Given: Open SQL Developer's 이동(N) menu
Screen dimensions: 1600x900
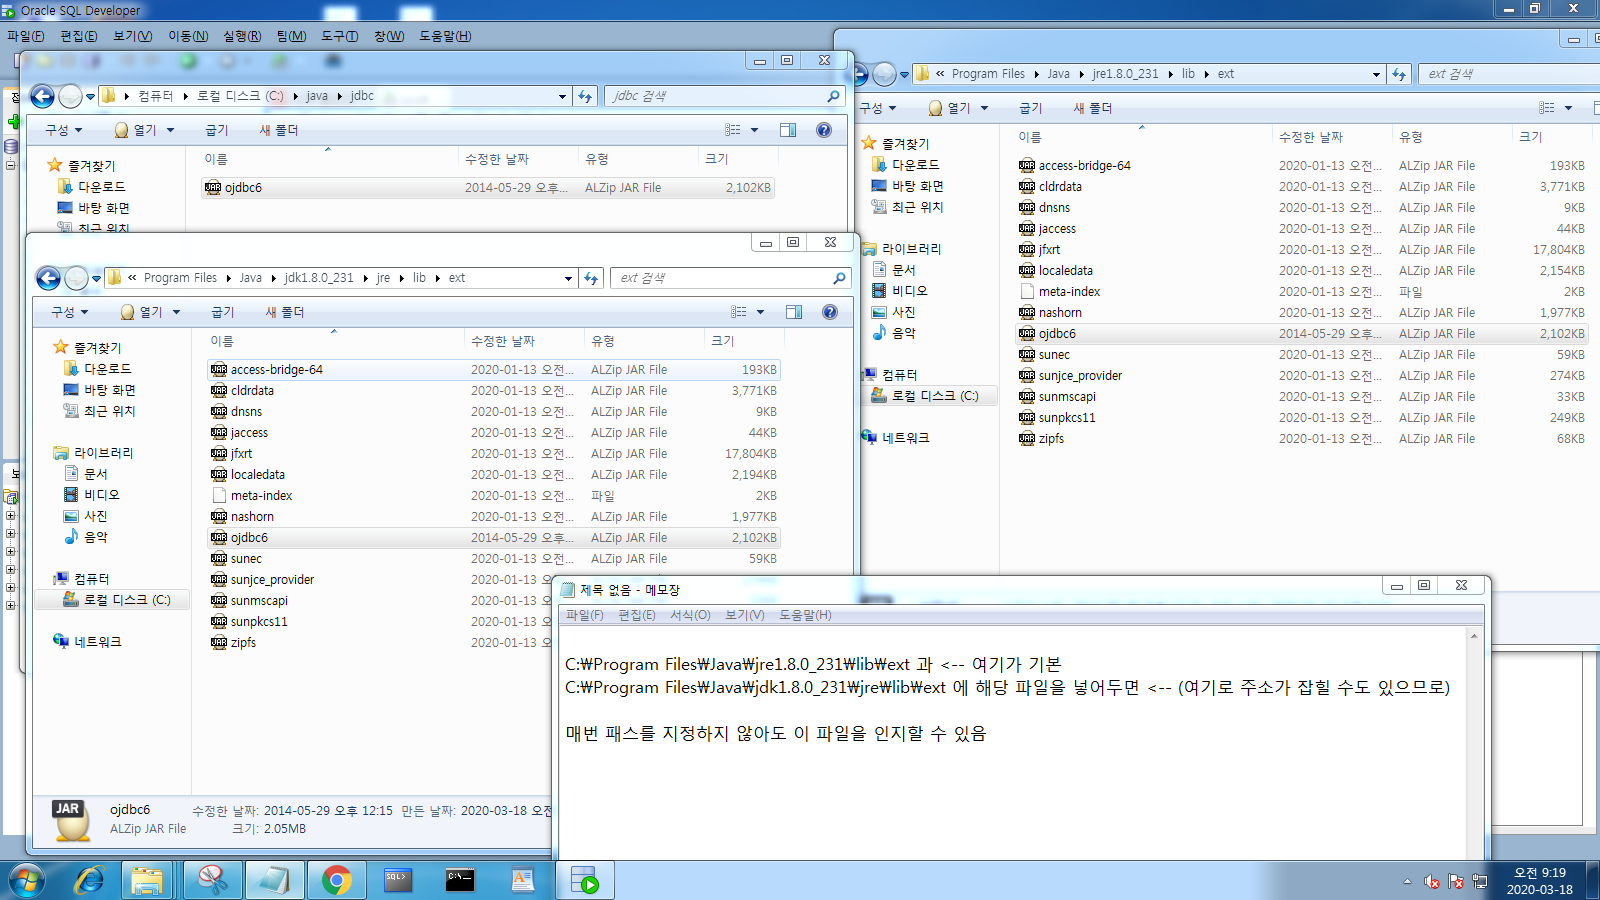Looking at the screenshot, I should coord(188,36).
